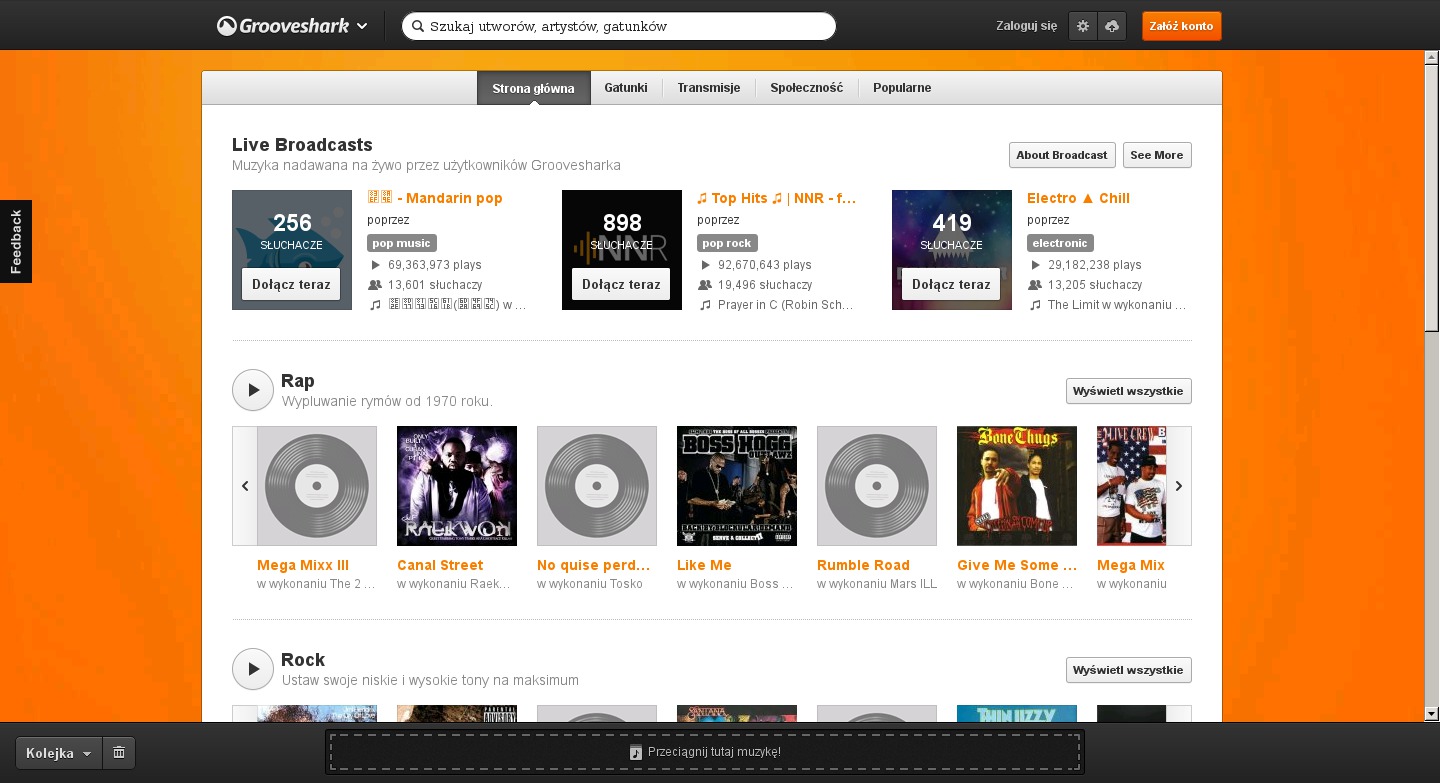Play the Rock genre station
The image size is (1440, 783).
253,669
